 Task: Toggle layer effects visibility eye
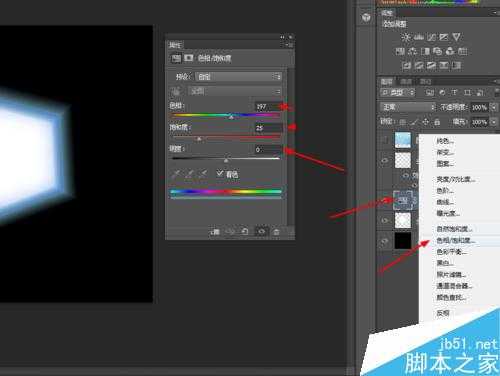point(406,175)
